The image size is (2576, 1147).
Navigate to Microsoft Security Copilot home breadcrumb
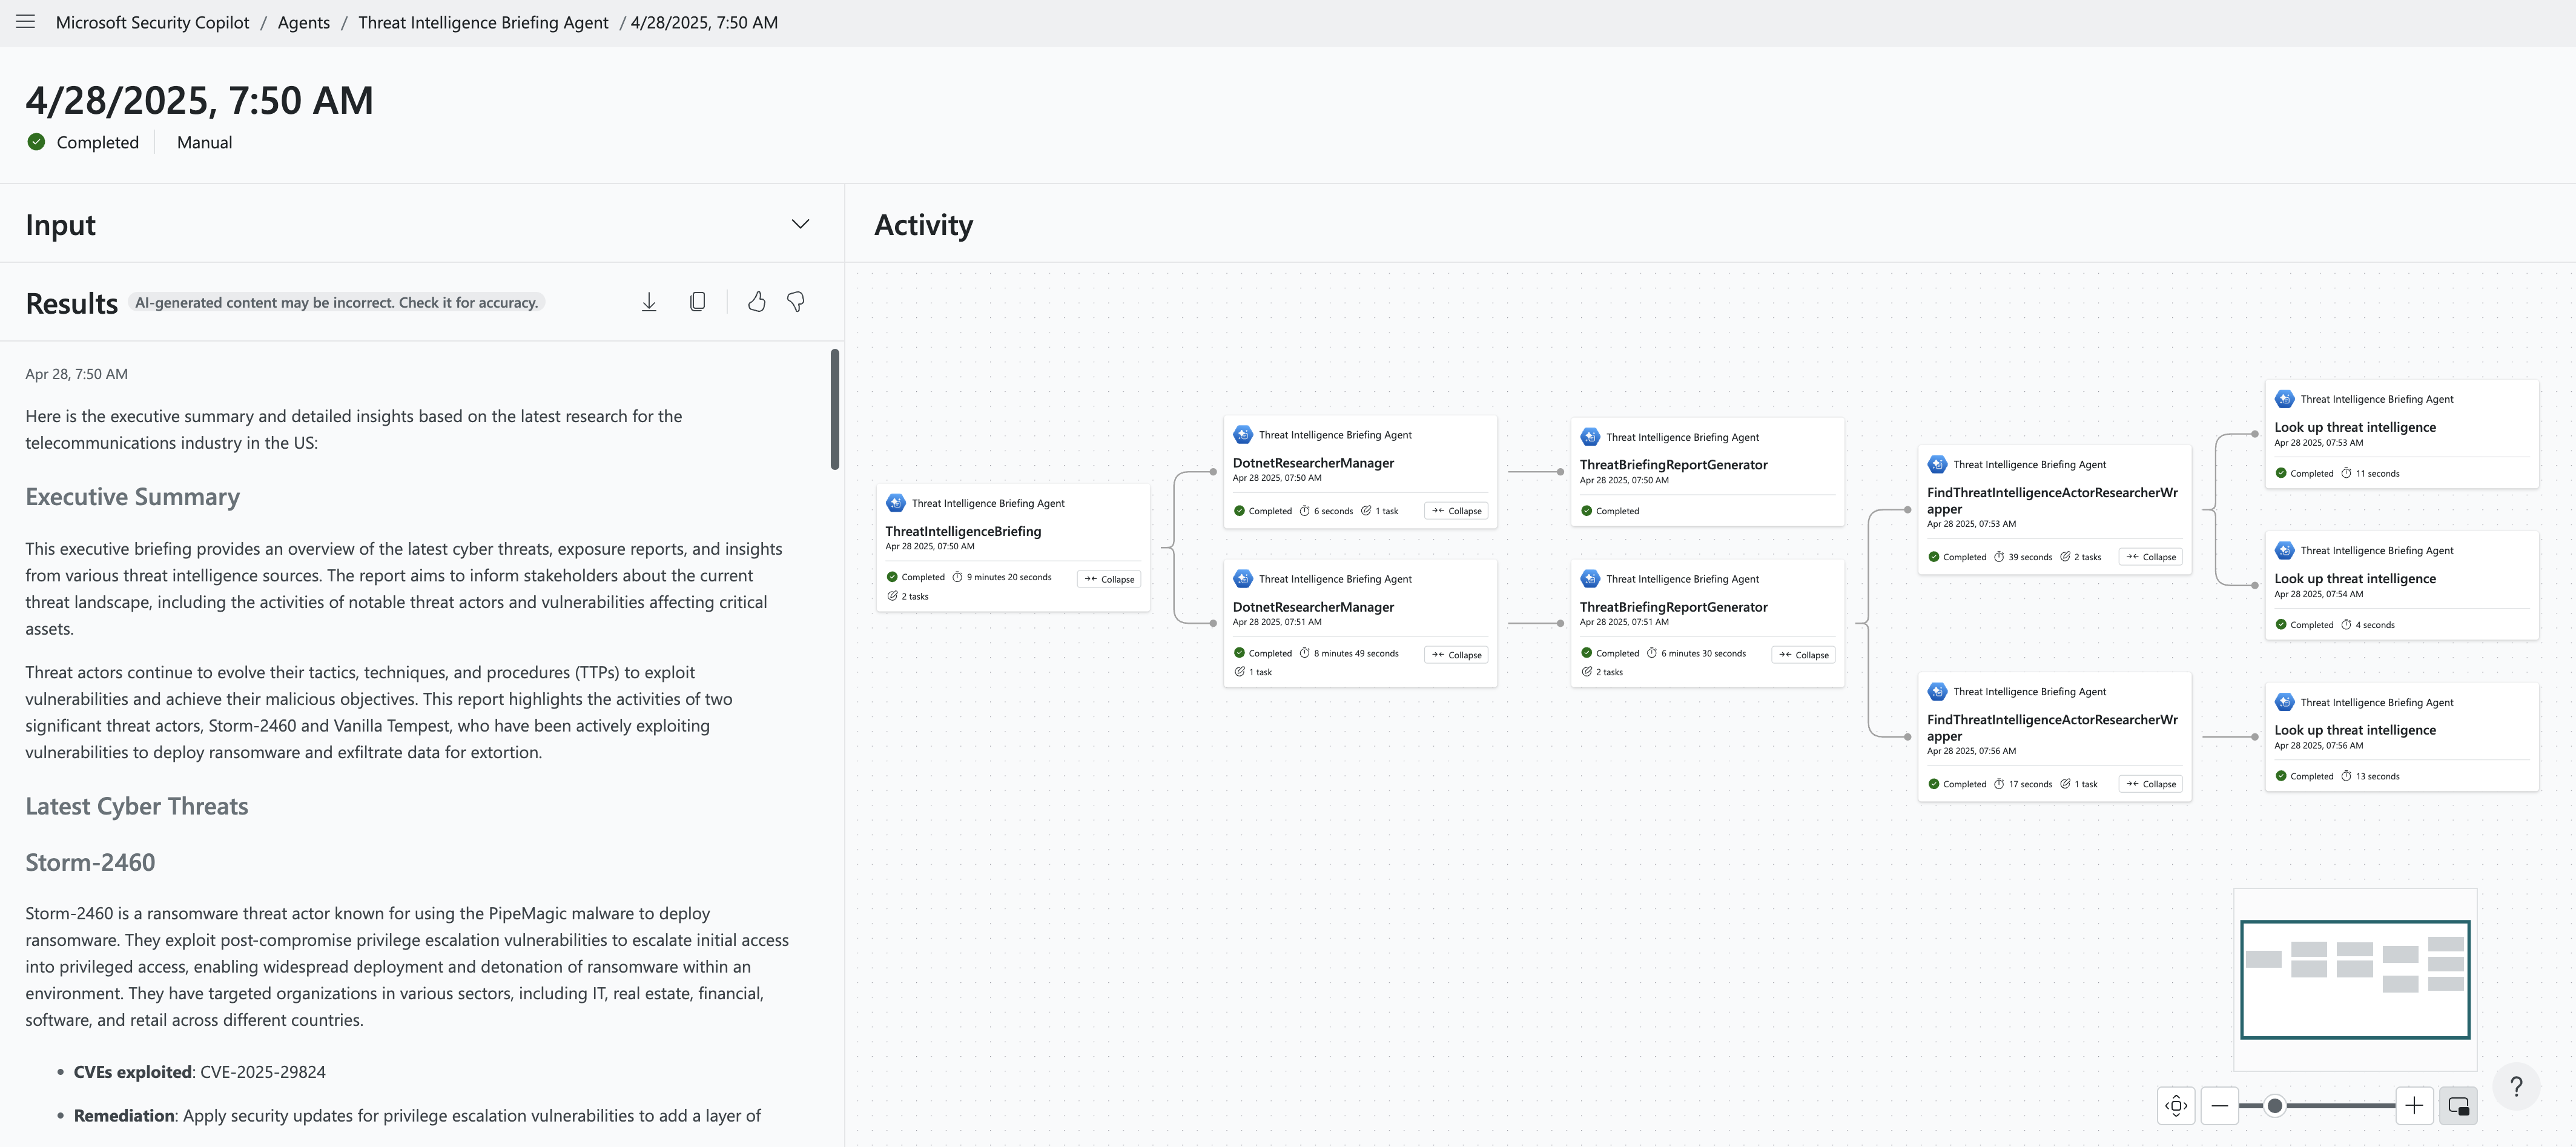pos(152,22)
